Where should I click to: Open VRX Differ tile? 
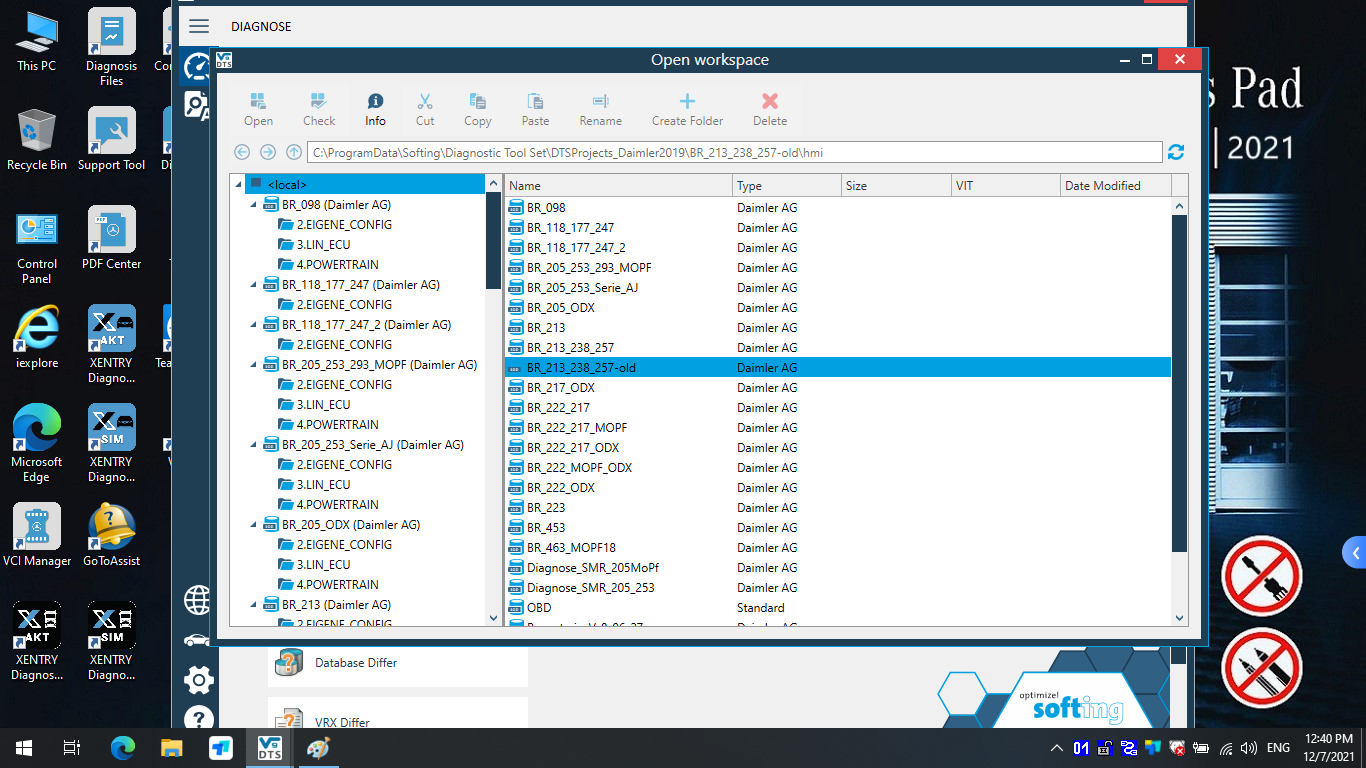click(x=397, y=714)
